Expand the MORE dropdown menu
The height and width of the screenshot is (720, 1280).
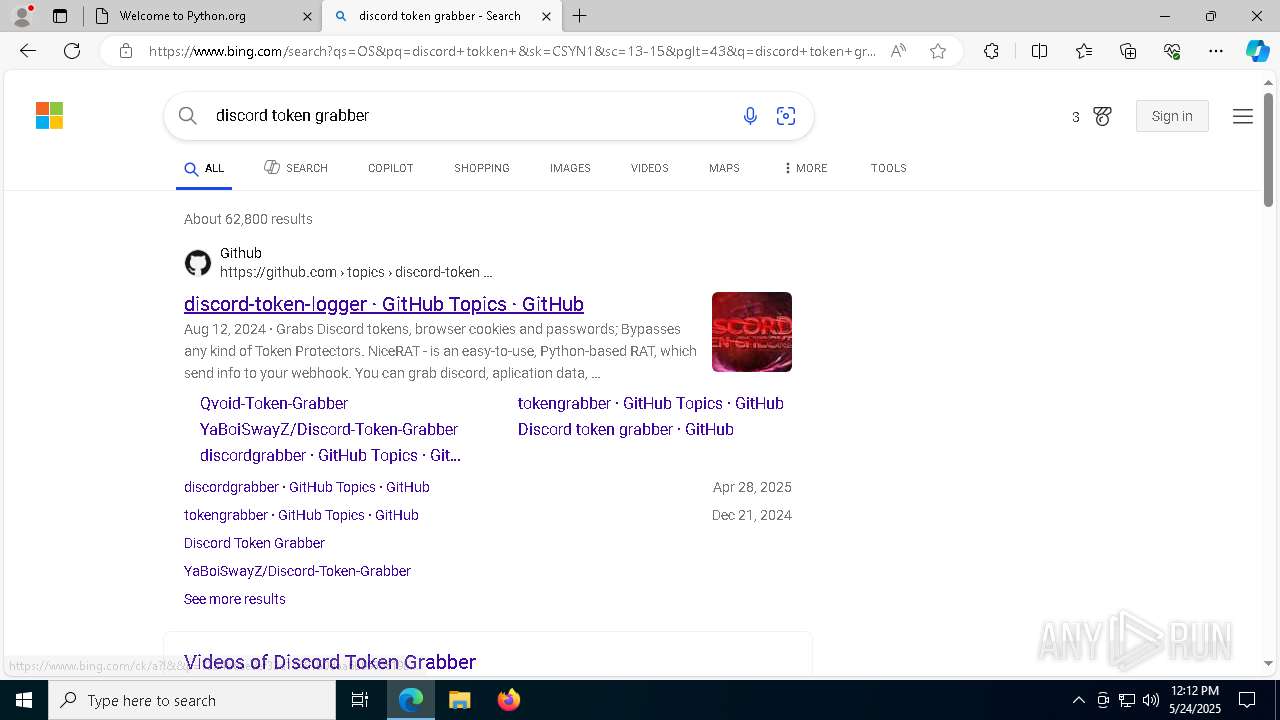click(x=806, y=168)
